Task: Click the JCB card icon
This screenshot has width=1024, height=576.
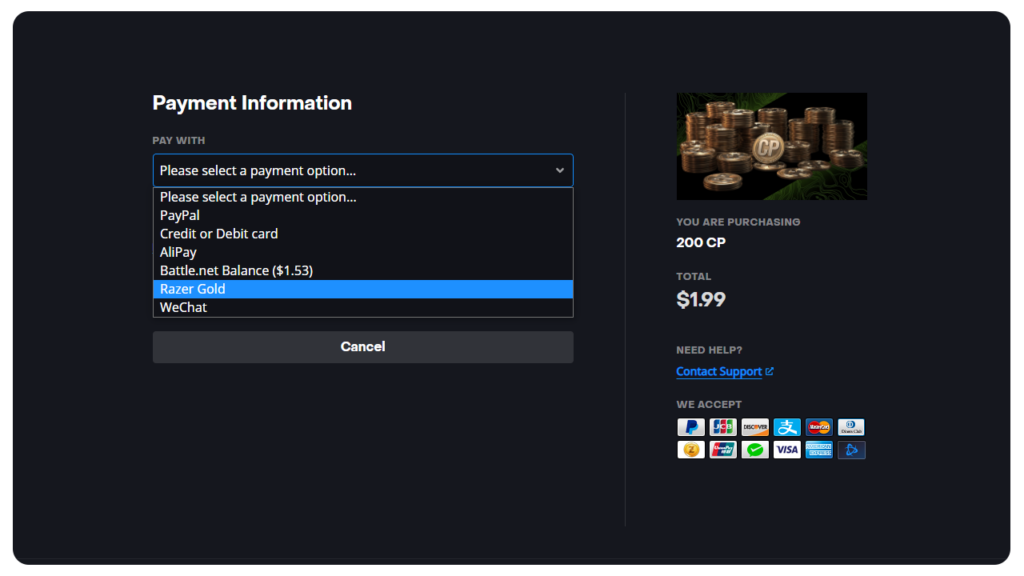Action: point(722,427)
